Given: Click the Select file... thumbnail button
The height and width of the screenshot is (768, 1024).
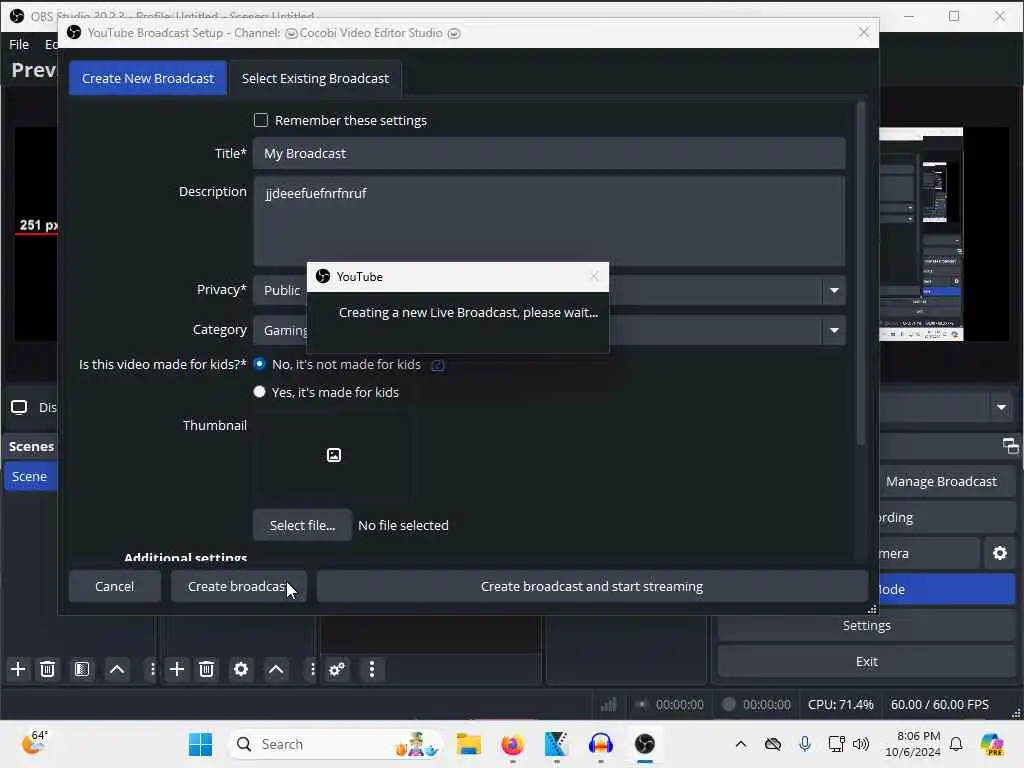Looking at the screenshot, I should click(x=302, y=526).
